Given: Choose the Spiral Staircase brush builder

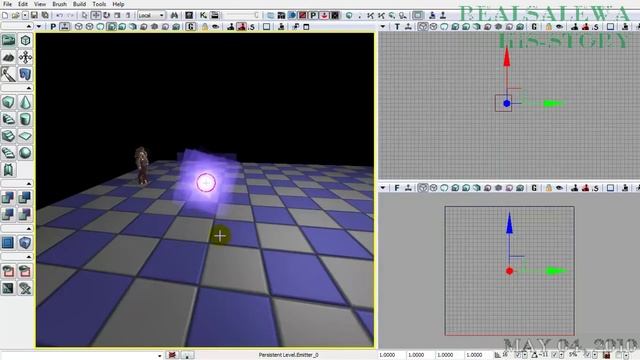Looking at the screenshot, I should [x=8, y=153].
